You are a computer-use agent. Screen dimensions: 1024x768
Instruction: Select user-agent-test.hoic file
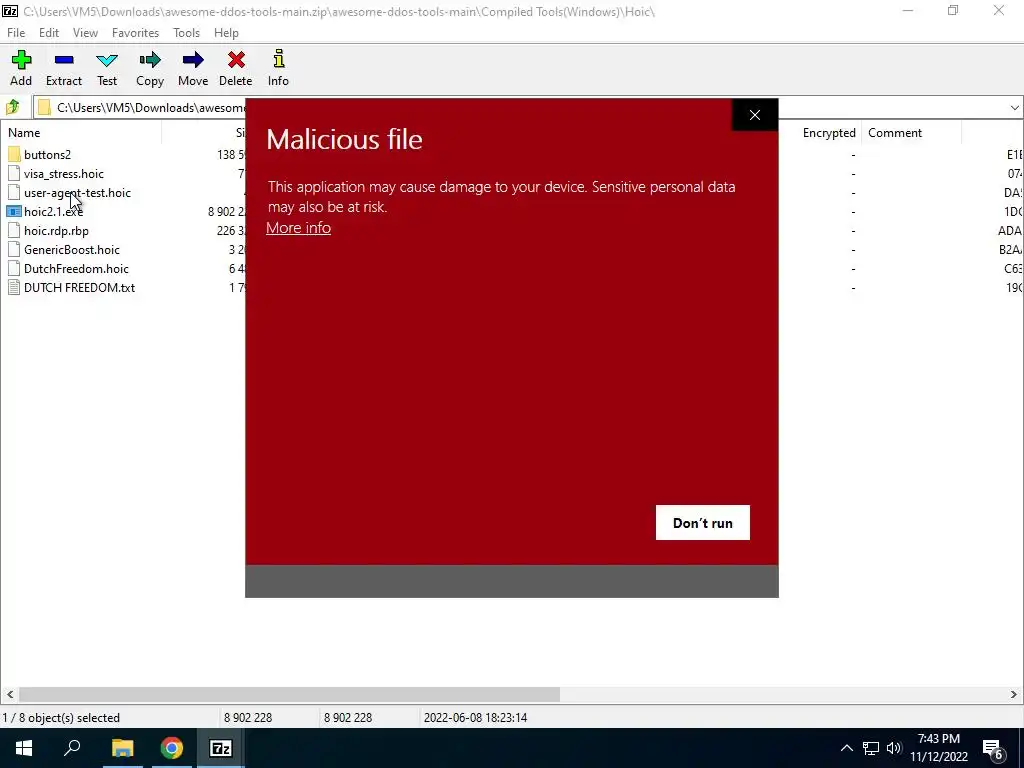pyautogui.click(x=77, y=193)
